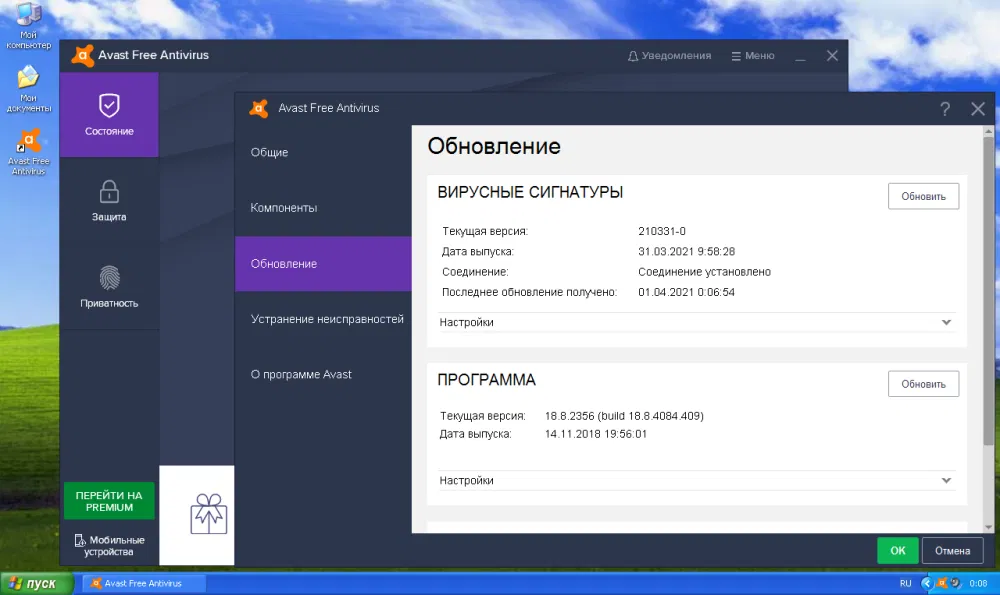Click the release date 14.11.2018 19:56:01
Screen dimensions: 1000x595
(596, 434)
